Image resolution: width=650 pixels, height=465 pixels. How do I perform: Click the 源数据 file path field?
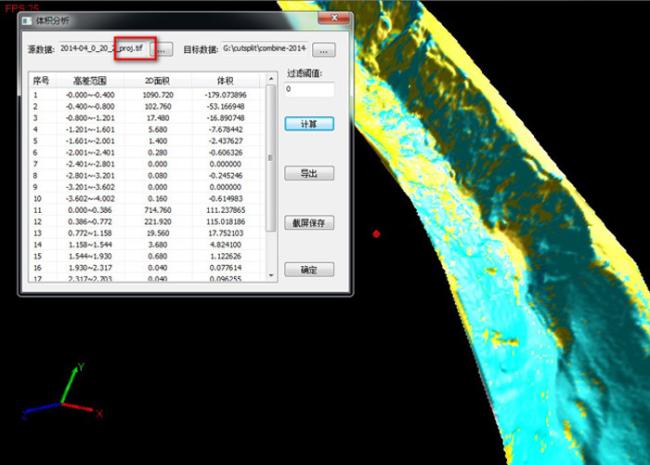pos(106,48)
